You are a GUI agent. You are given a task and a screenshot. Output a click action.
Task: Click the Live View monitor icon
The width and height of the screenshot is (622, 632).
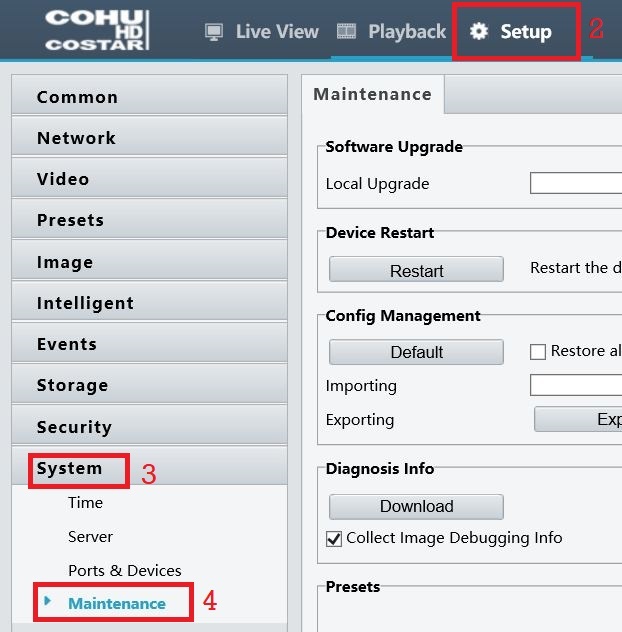(x=214, y=32)
